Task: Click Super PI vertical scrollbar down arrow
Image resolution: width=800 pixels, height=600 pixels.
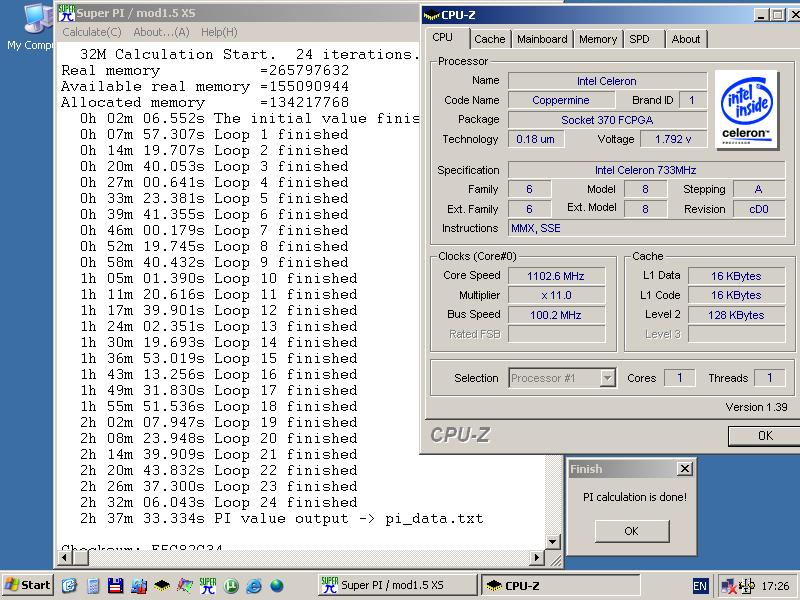Action: (552, 541)
